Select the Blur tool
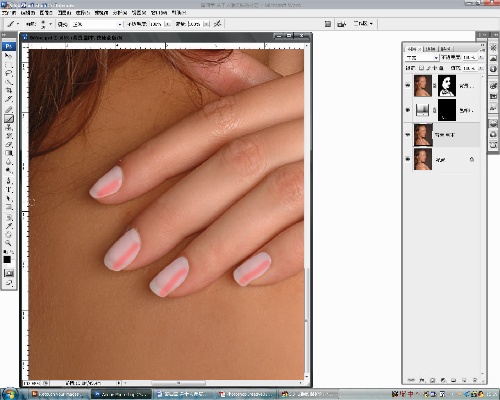The image size is (500, 400). click(8, 162)
